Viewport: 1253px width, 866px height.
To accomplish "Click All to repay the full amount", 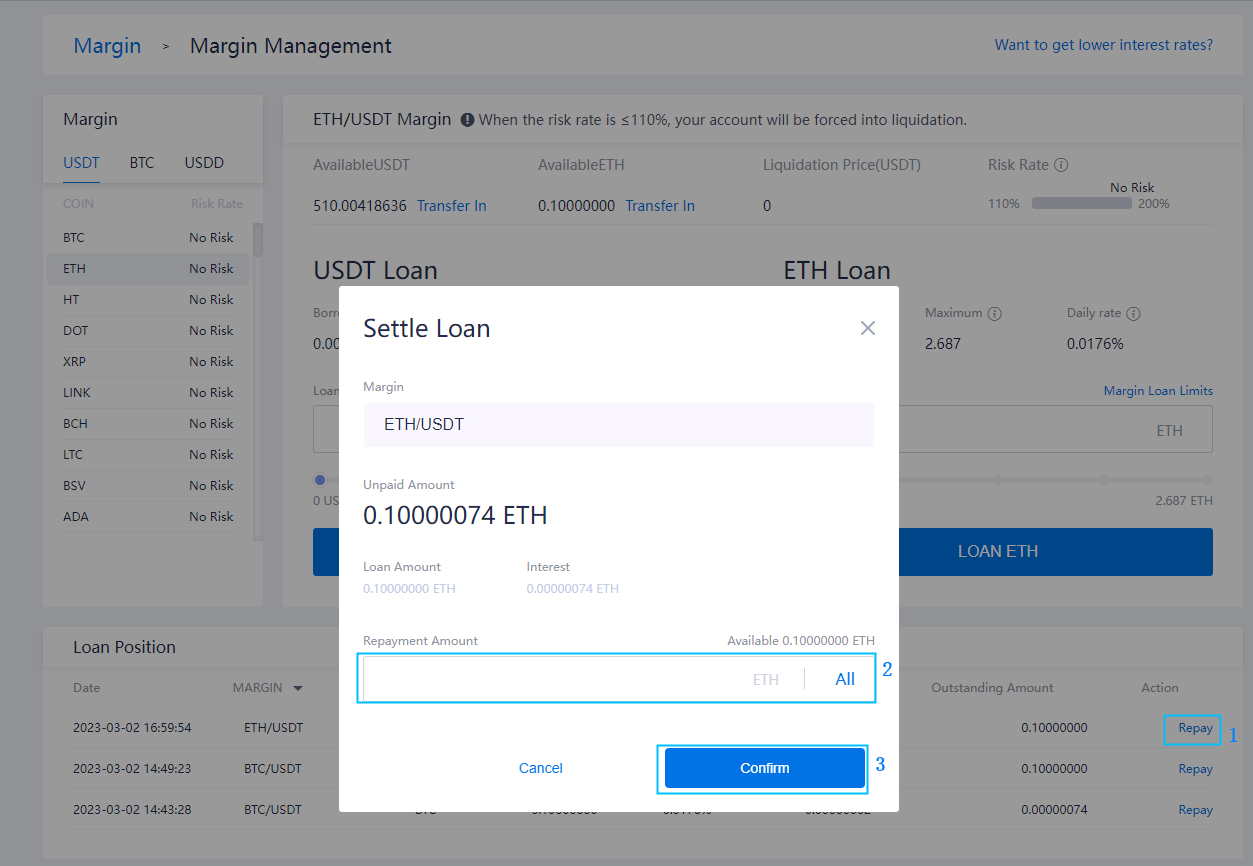I will (x=844, y=679).
